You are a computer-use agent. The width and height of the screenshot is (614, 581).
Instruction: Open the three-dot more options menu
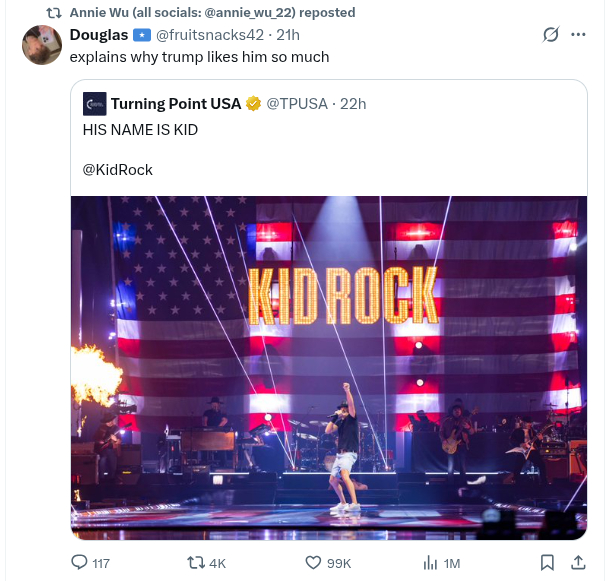coord(578,35)
